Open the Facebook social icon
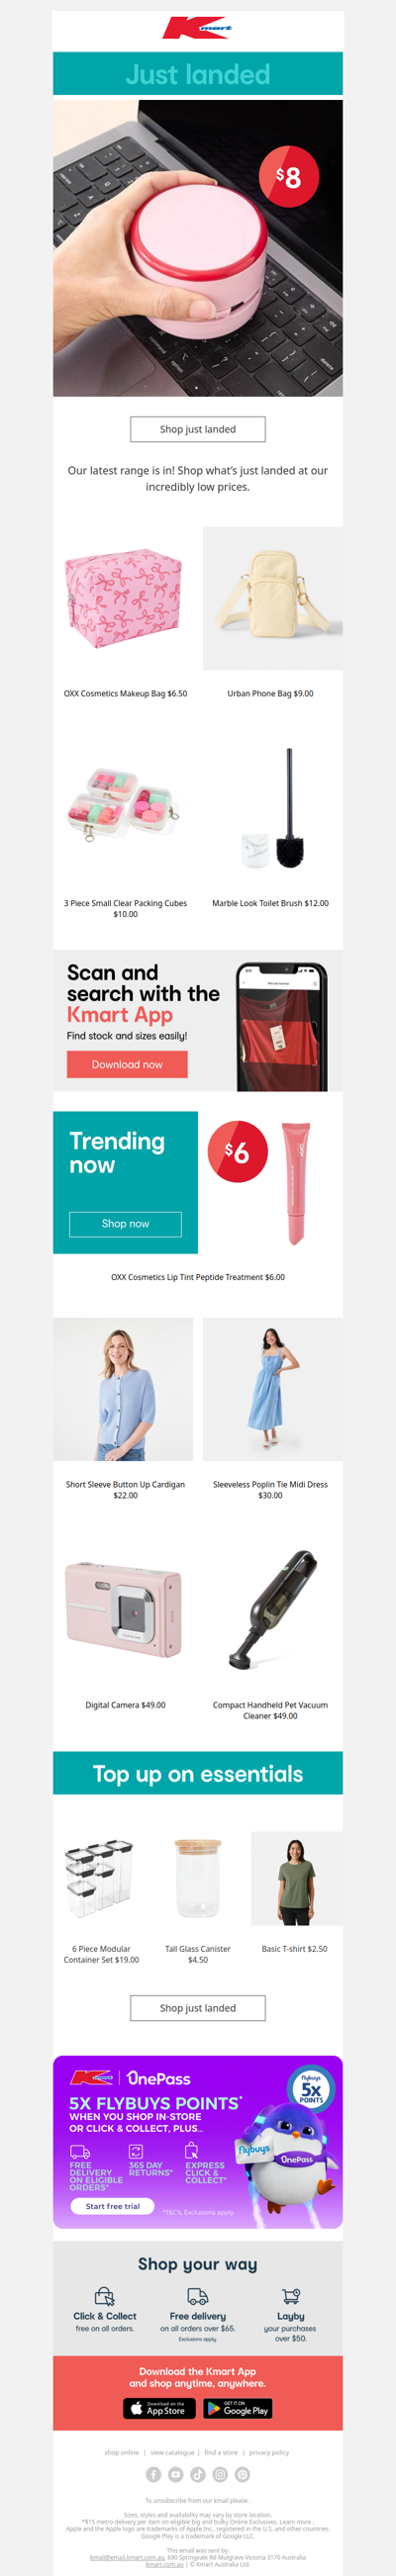This screenshot has height=2576, width=396. 153,2474
